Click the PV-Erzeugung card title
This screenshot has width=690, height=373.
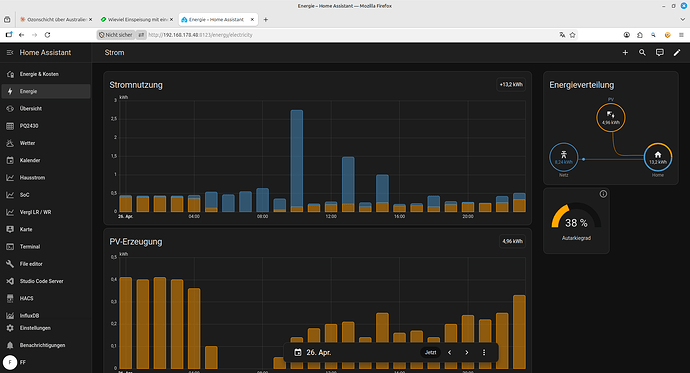136,241
